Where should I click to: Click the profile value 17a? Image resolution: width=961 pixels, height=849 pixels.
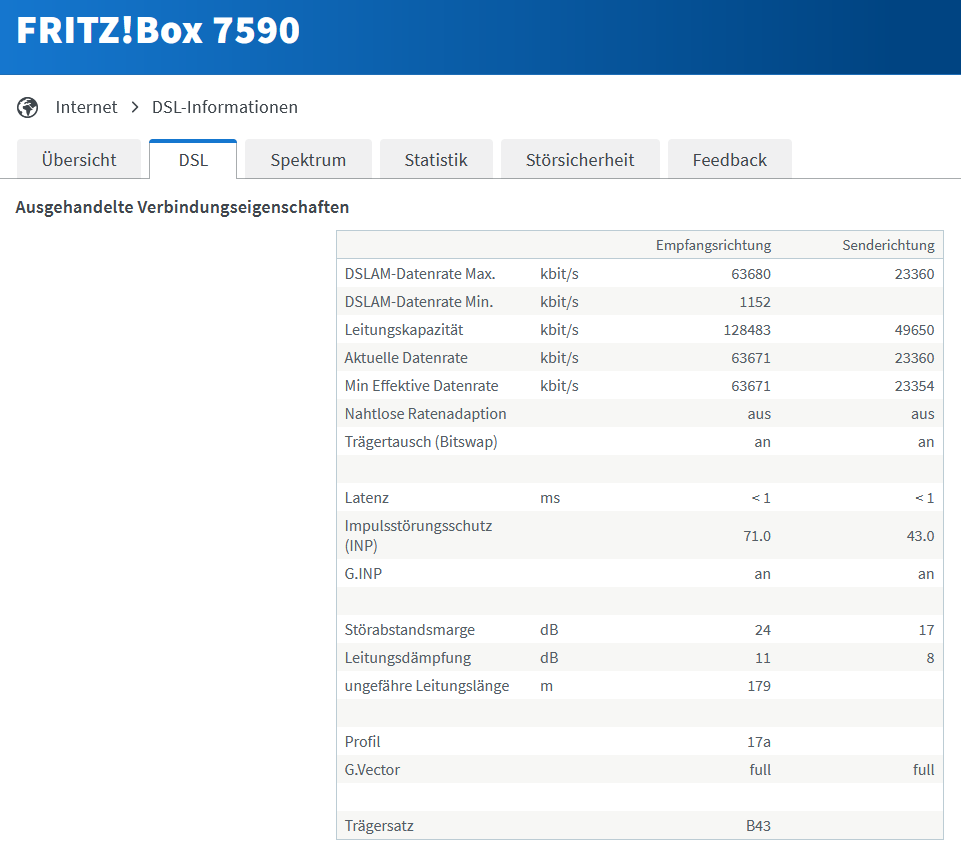(x=759, y=742)
